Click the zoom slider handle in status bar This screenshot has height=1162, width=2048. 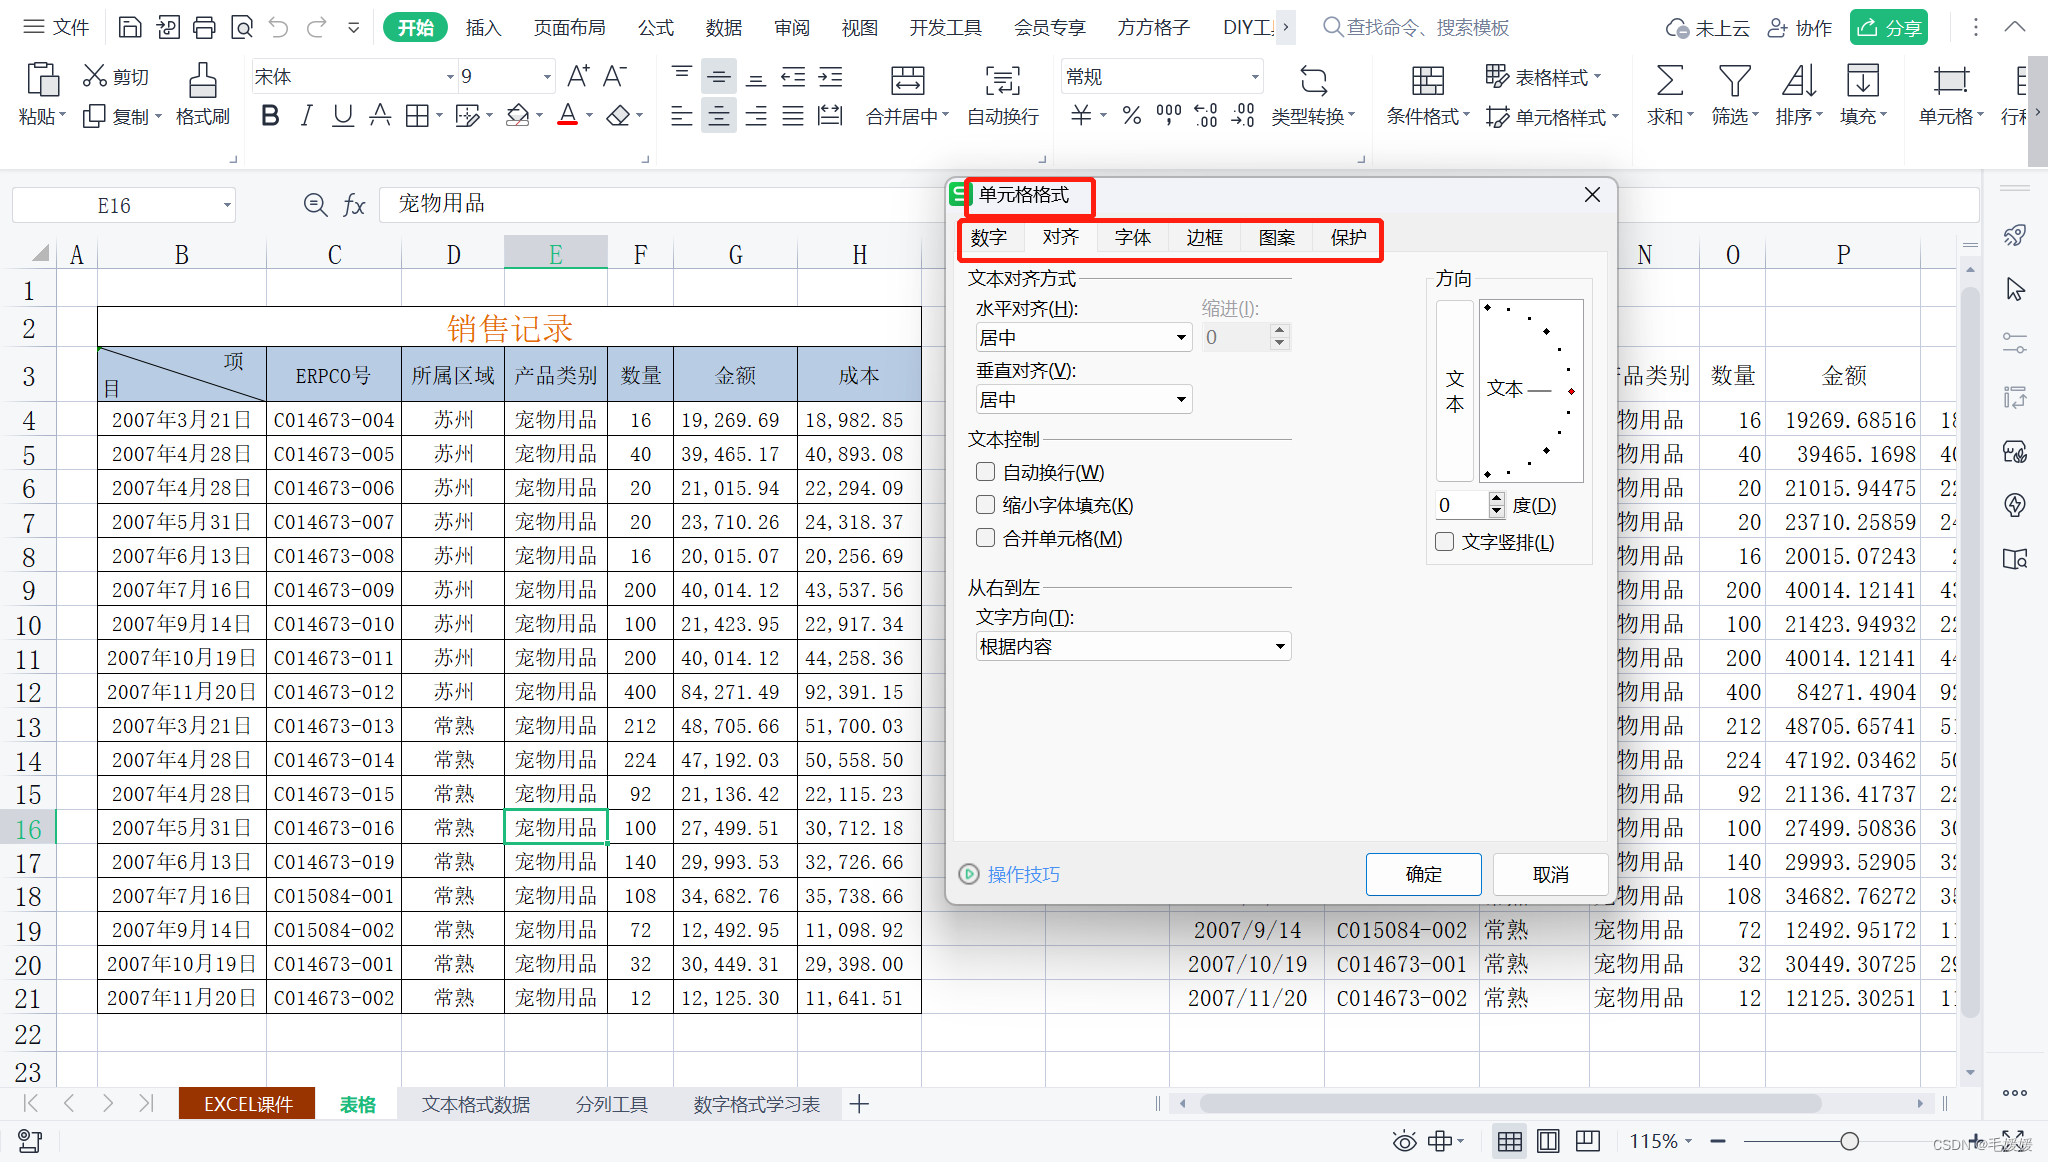coord(1849,1141)
